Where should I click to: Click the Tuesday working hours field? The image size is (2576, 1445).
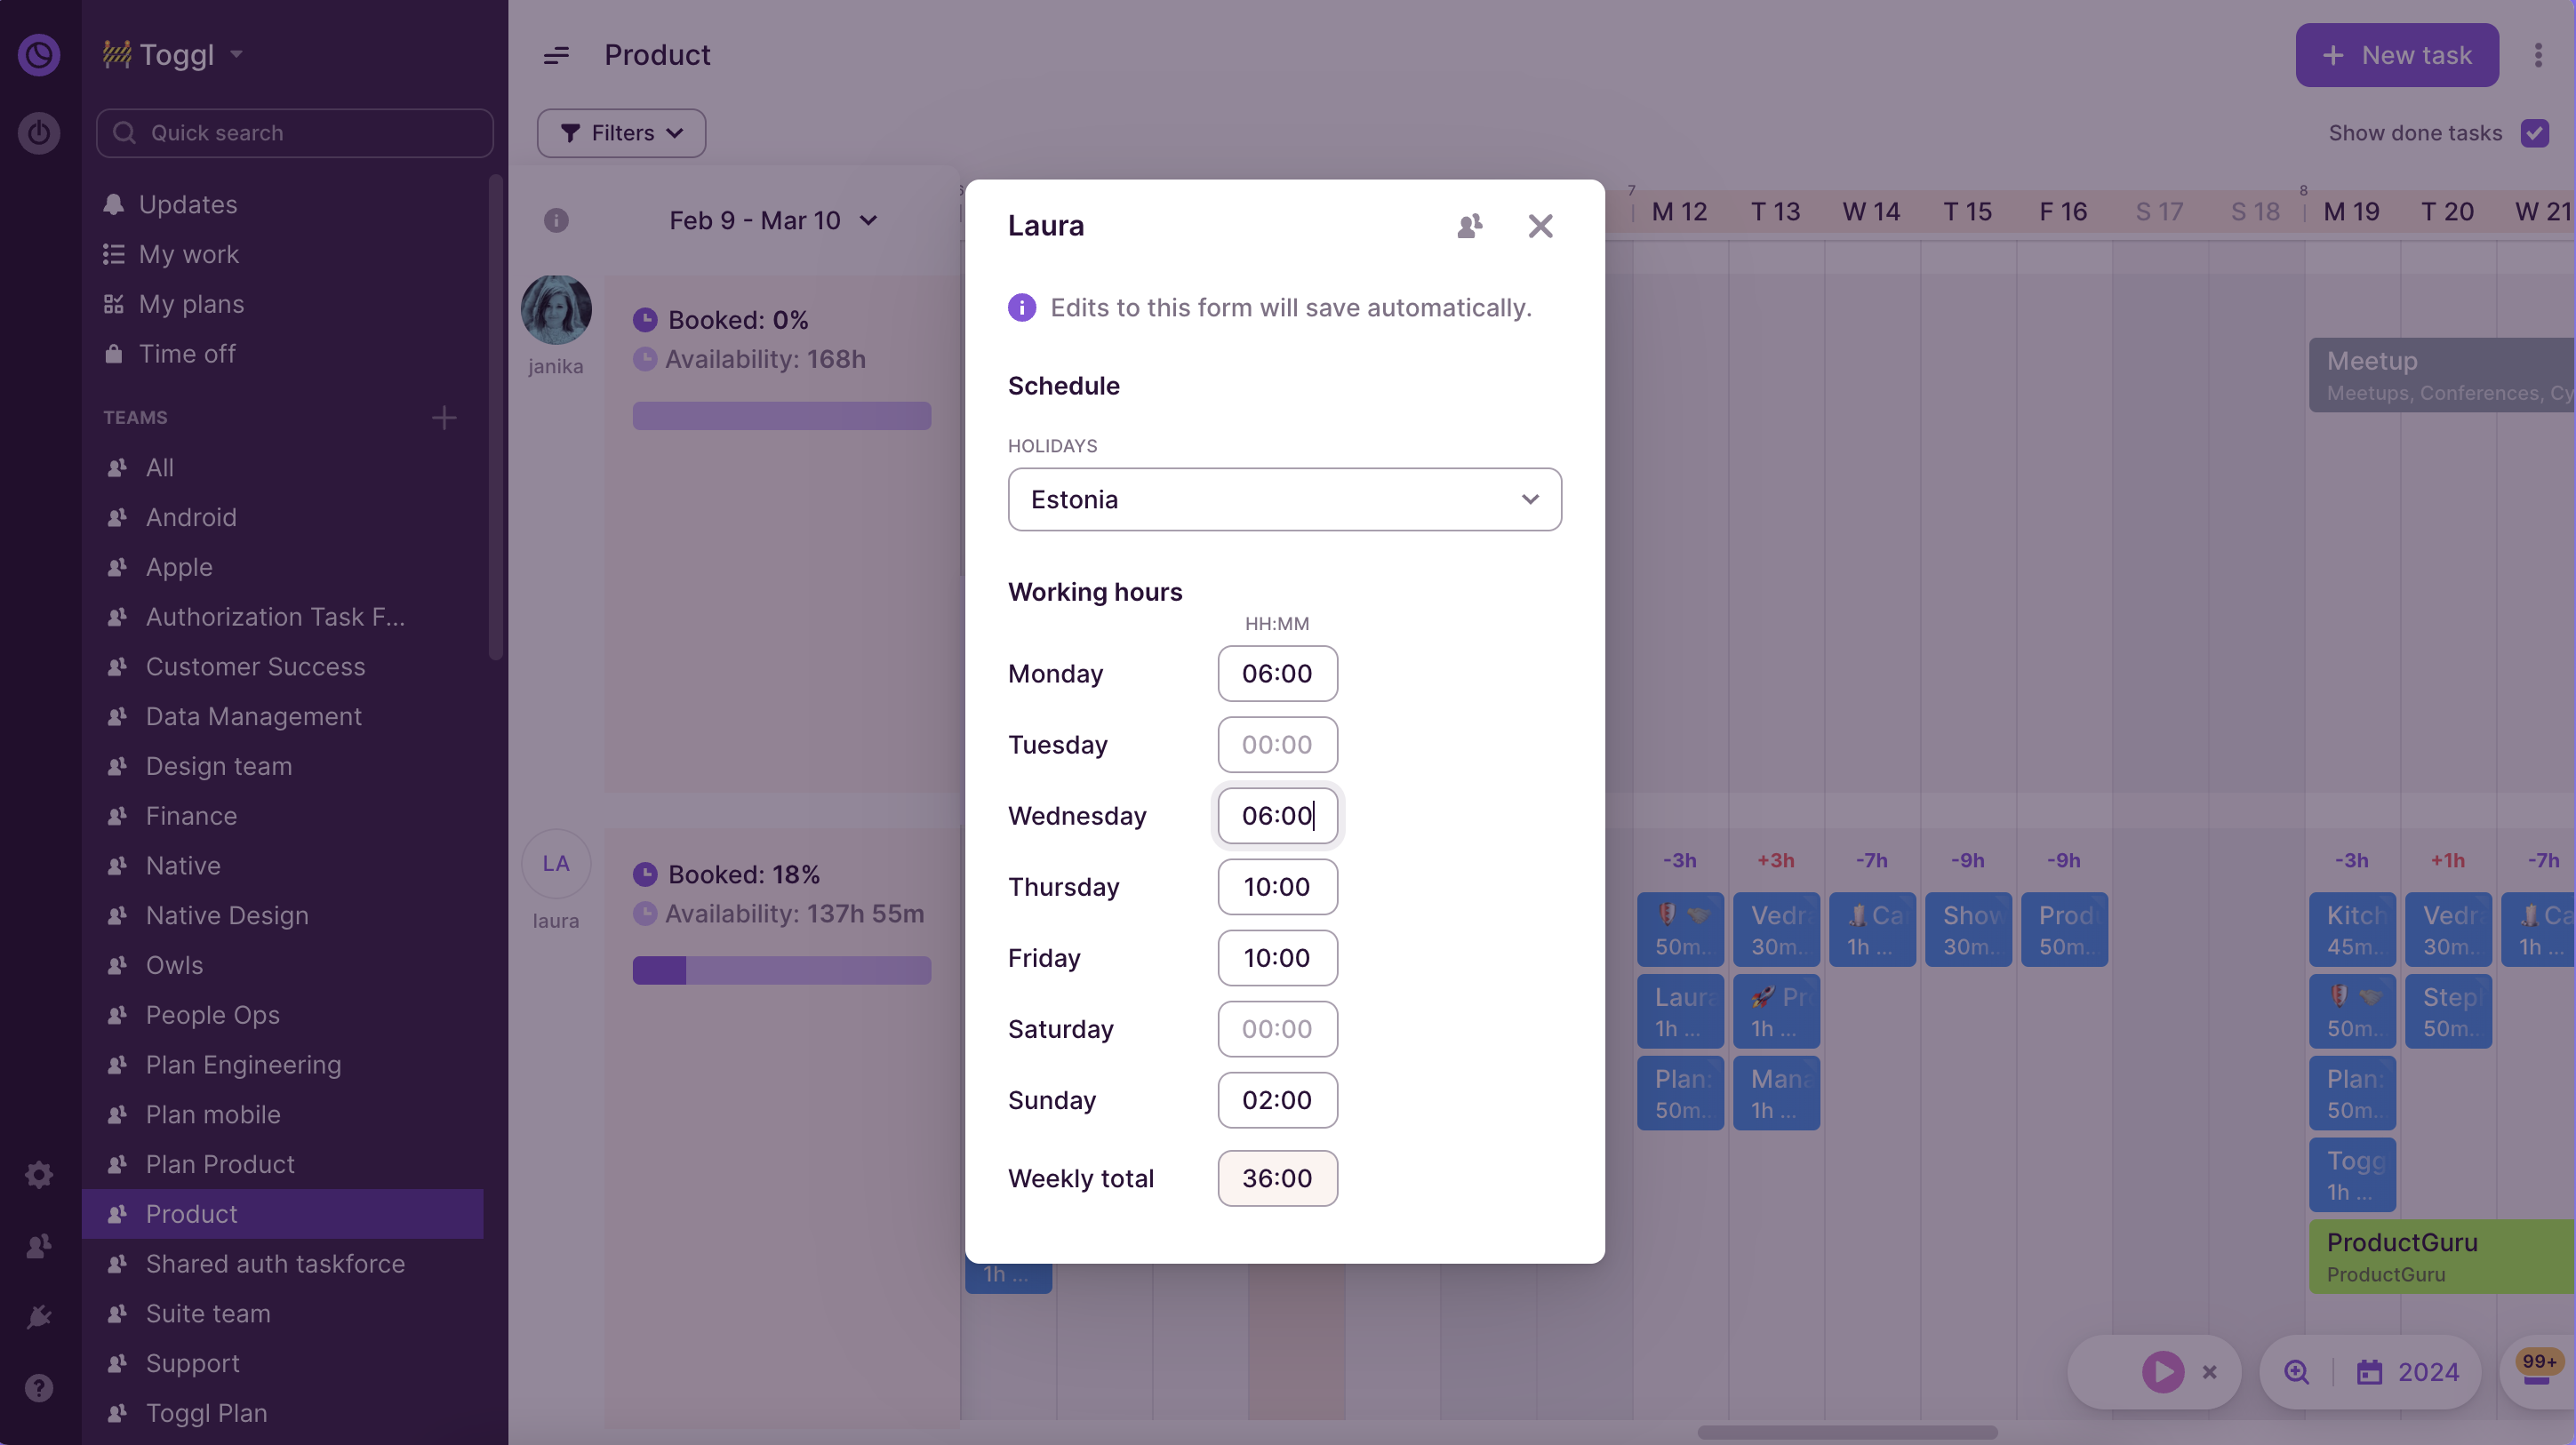click(x=1277, y=744)
